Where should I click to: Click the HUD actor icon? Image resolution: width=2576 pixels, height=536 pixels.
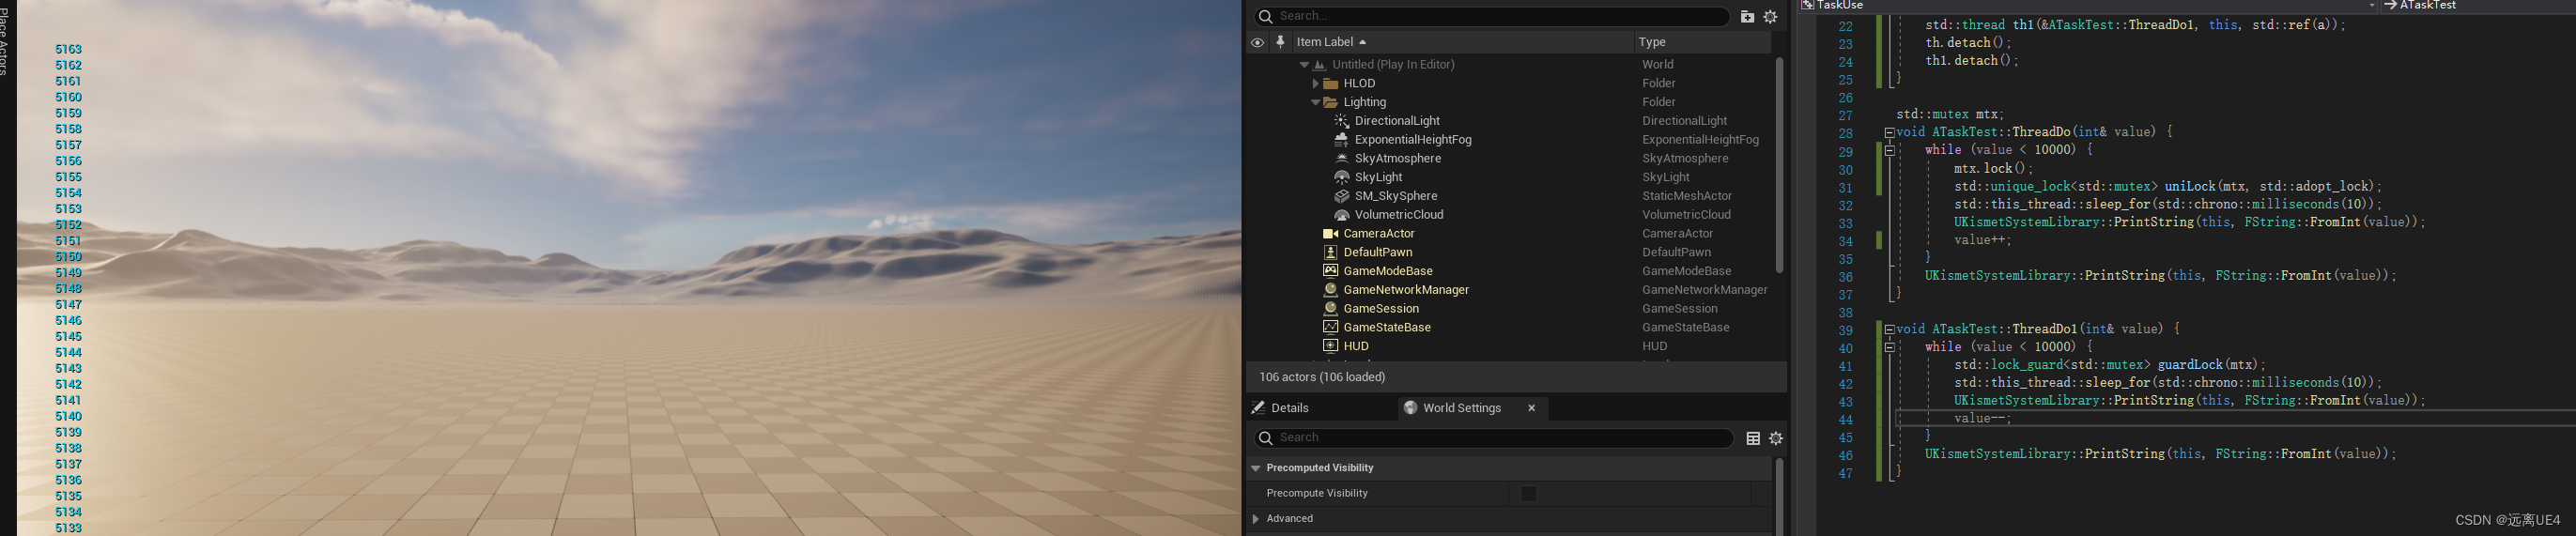1331,346
